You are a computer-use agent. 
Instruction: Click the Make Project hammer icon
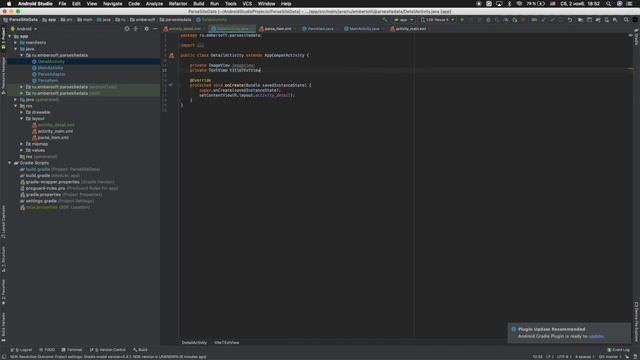pos(384,20)
